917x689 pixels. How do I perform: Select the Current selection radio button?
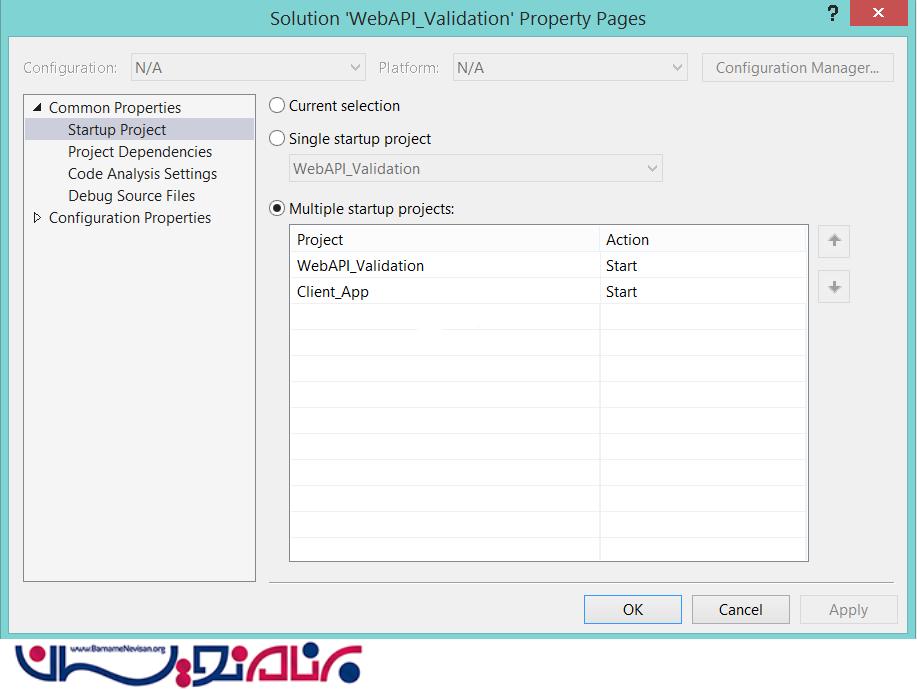coord(277,106)
